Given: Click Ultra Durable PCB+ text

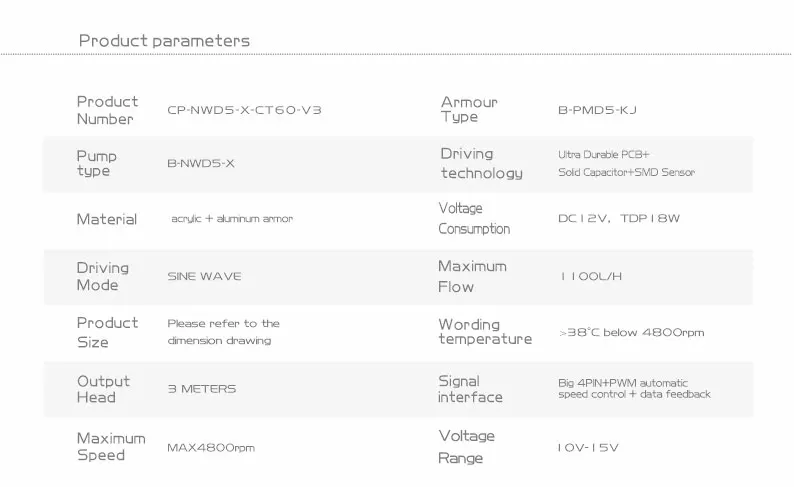Looking at the screenshot, I should [x=604, y=155].
